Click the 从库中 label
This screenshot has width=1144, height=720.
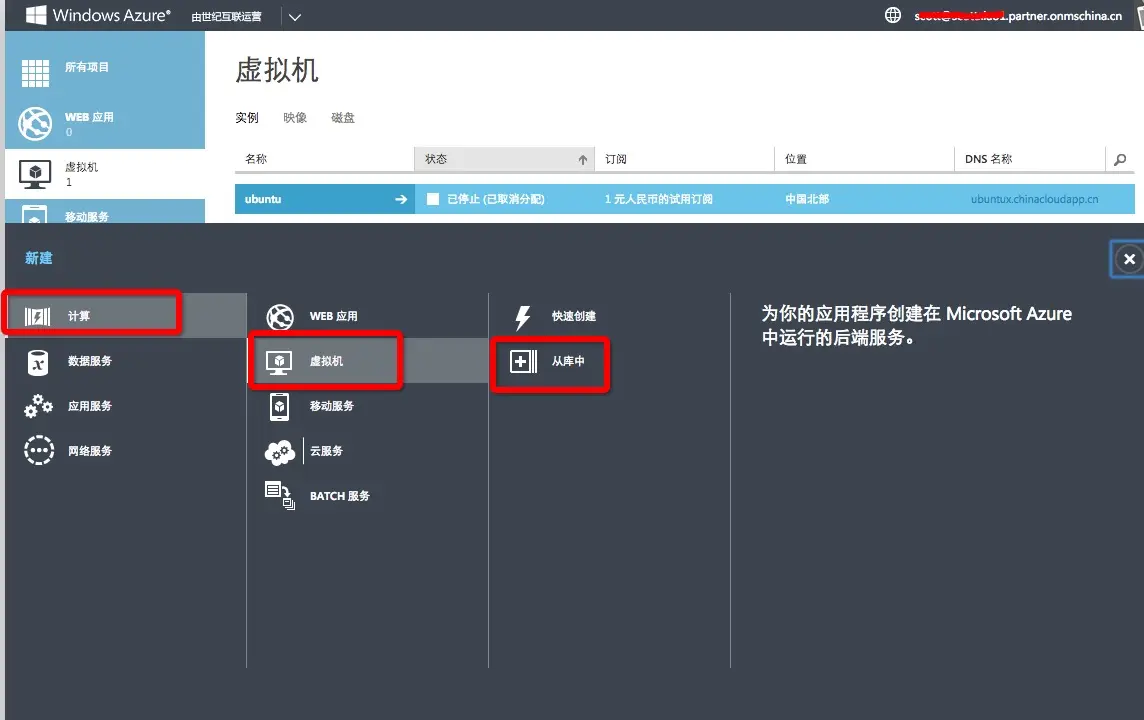pyautogui.click(x=568, y=361)
